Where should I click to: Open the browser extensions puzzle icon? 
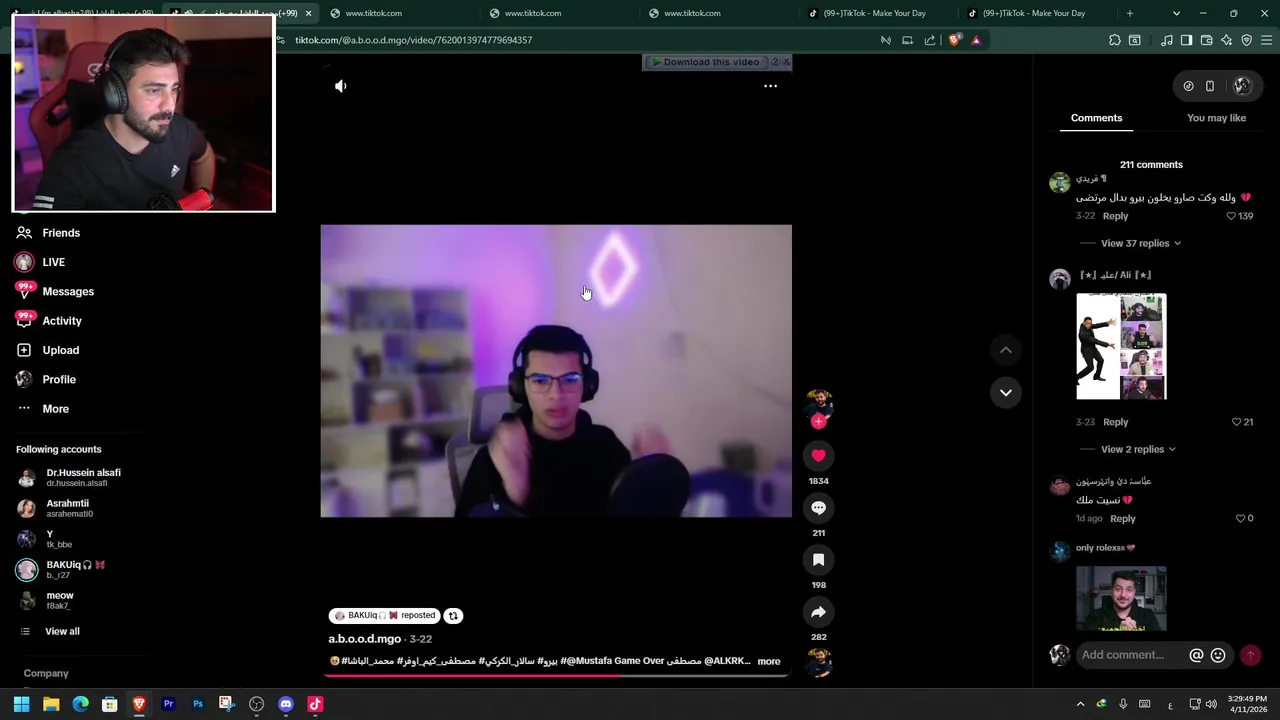point(1114,40)
